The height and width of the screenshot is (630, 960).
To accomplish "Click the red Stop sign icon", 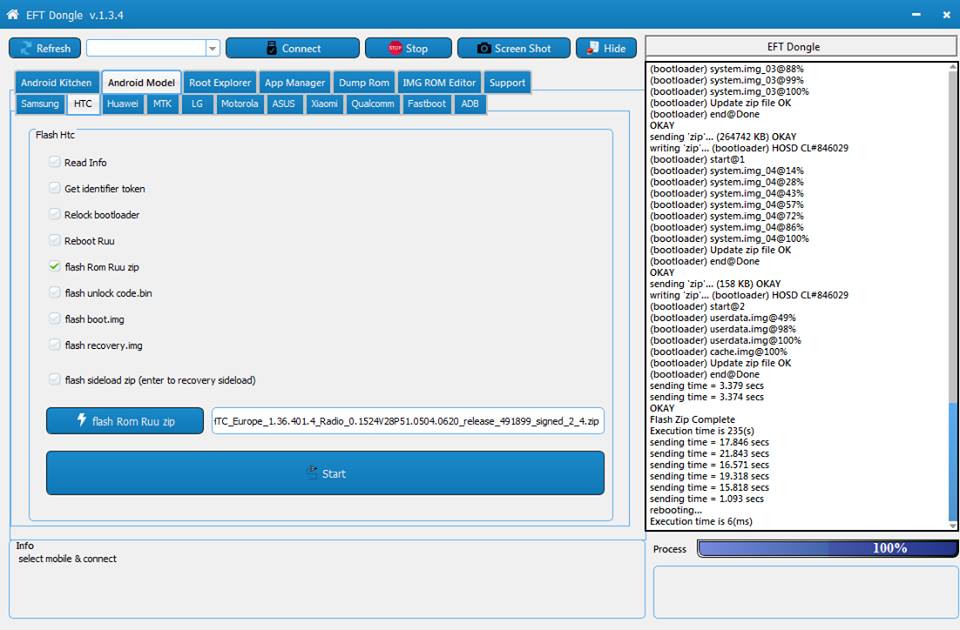I will [x=395, y=48].
